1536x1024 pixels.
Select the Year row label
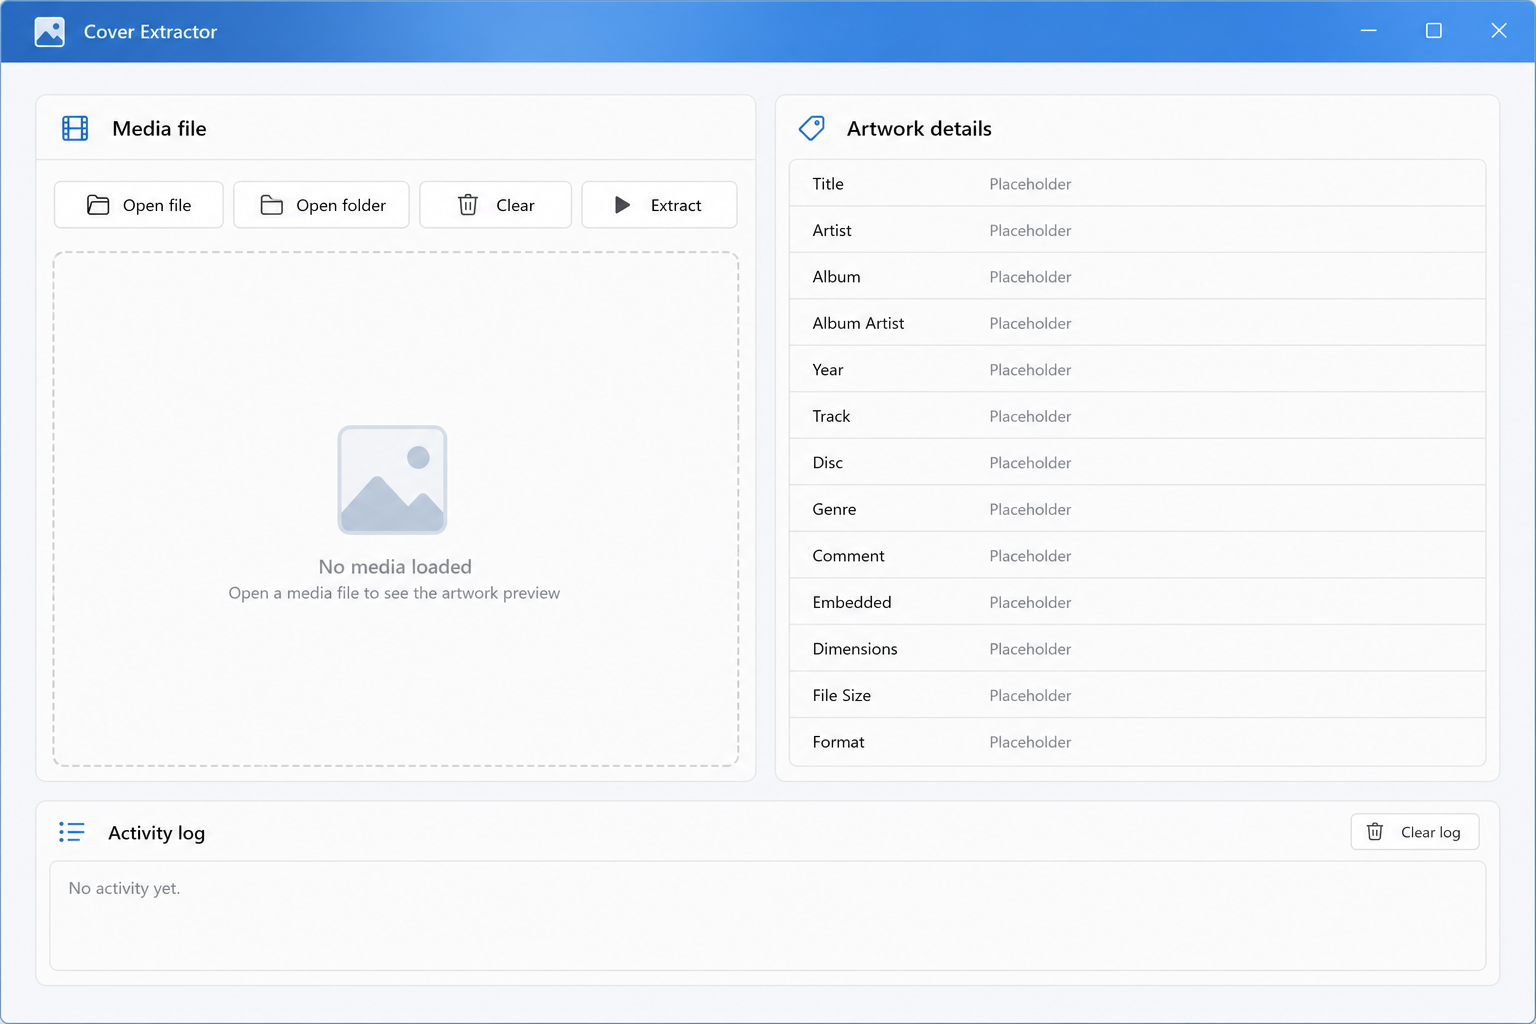828,370
